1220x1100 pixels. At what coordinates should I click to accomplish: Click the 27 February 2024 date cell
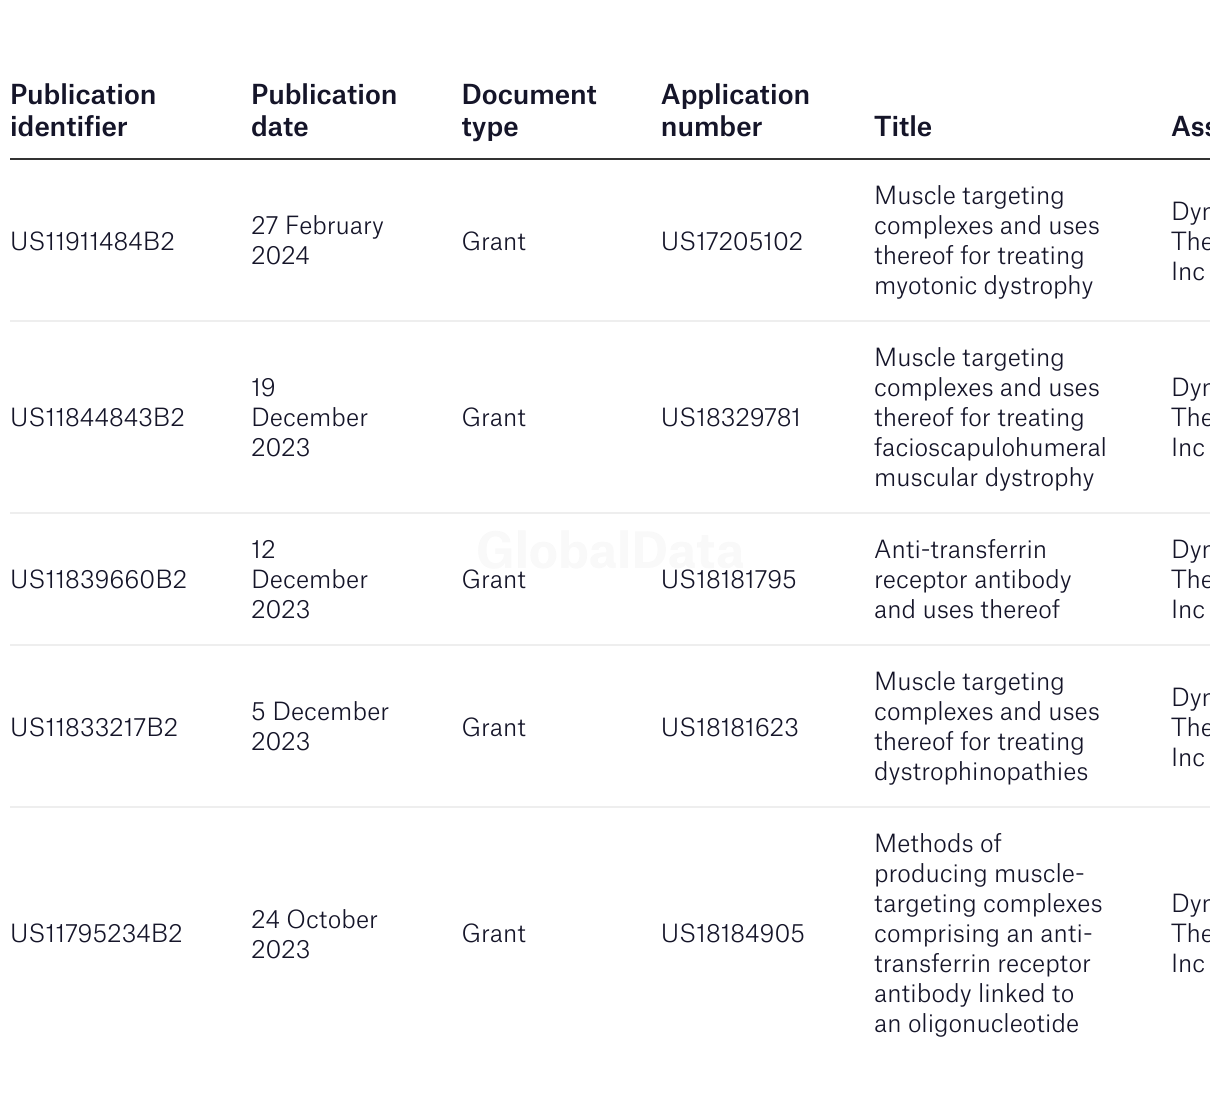316,241
